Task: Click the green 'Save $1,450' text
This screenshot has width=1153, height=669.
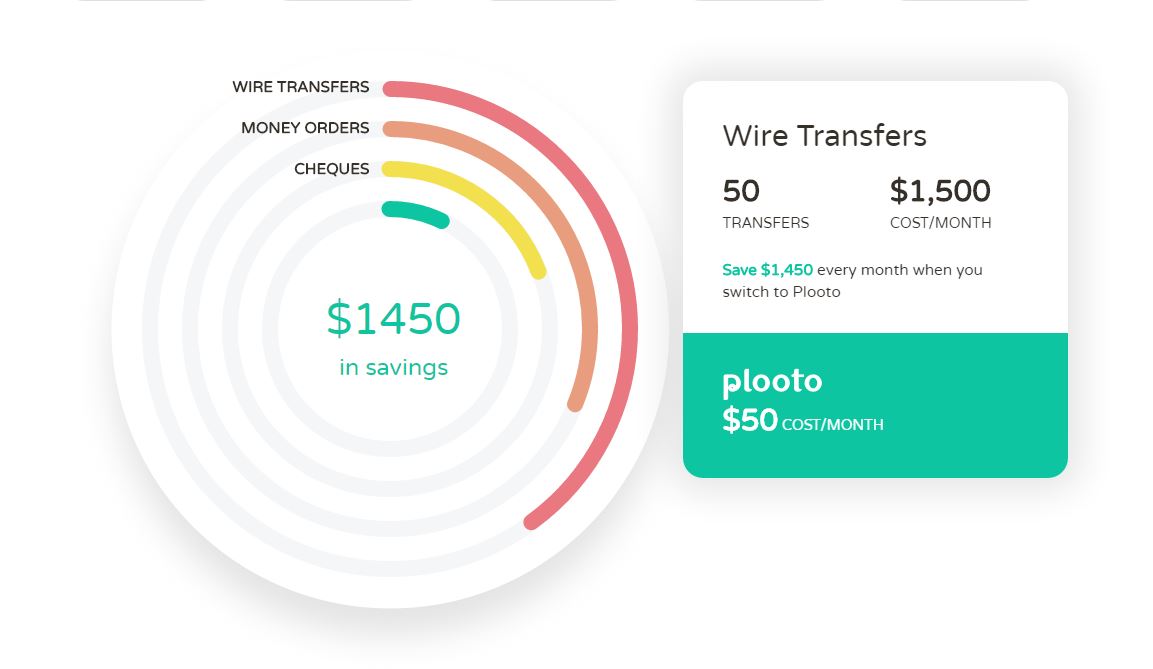Action: coord(767,270)
